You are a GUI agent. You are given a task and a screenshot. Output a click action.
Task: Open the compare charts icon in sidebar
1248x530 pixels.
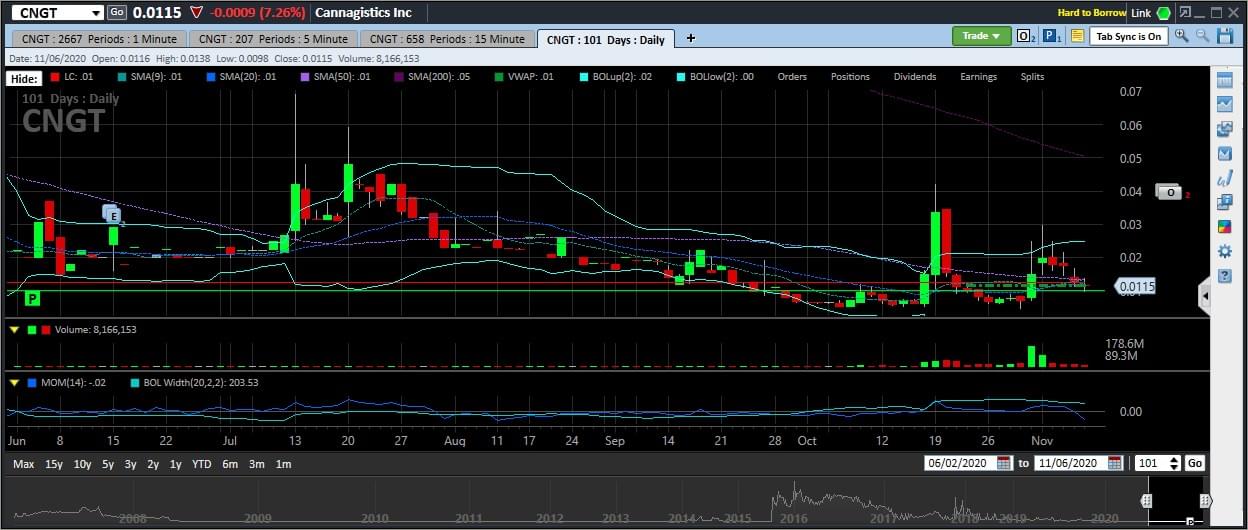click(x=1225, y=129)
